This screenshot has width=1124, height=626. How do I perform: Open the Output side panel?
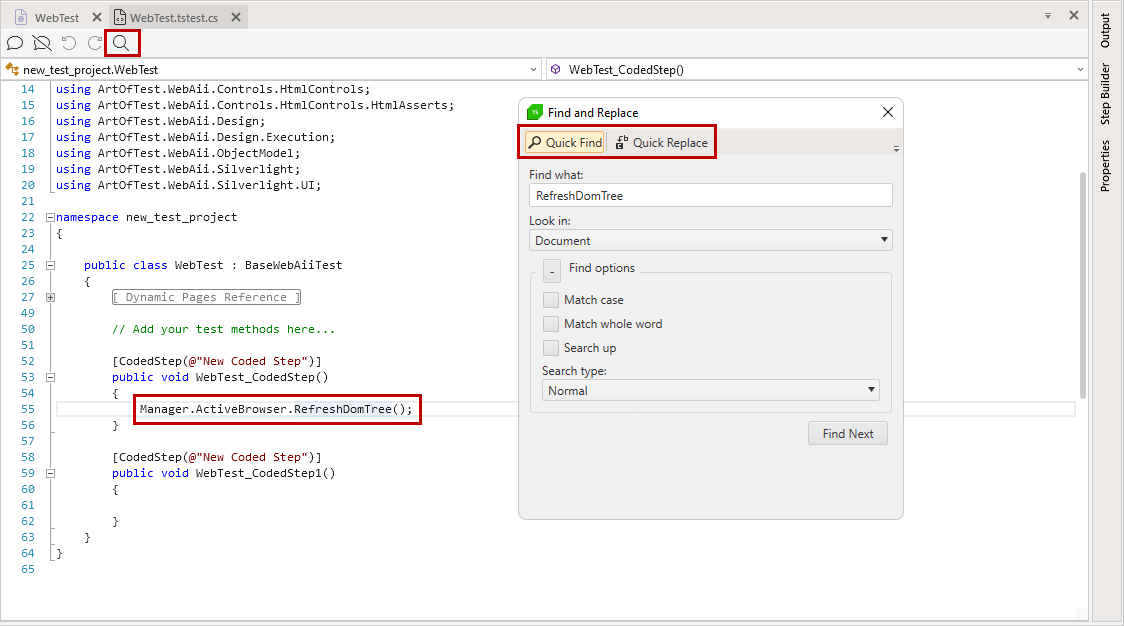[1105, 31]
